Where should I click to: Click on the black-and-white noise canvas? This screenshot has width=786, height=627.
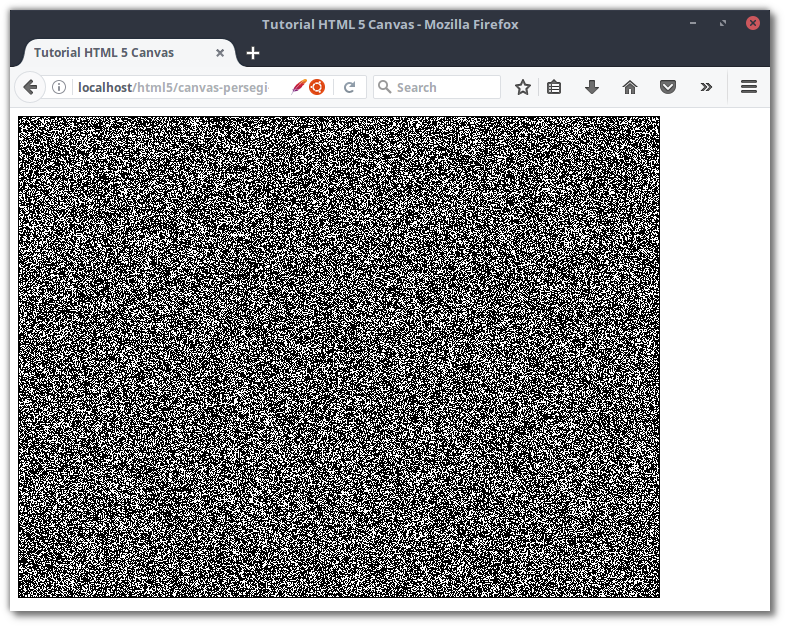(339, 357)
